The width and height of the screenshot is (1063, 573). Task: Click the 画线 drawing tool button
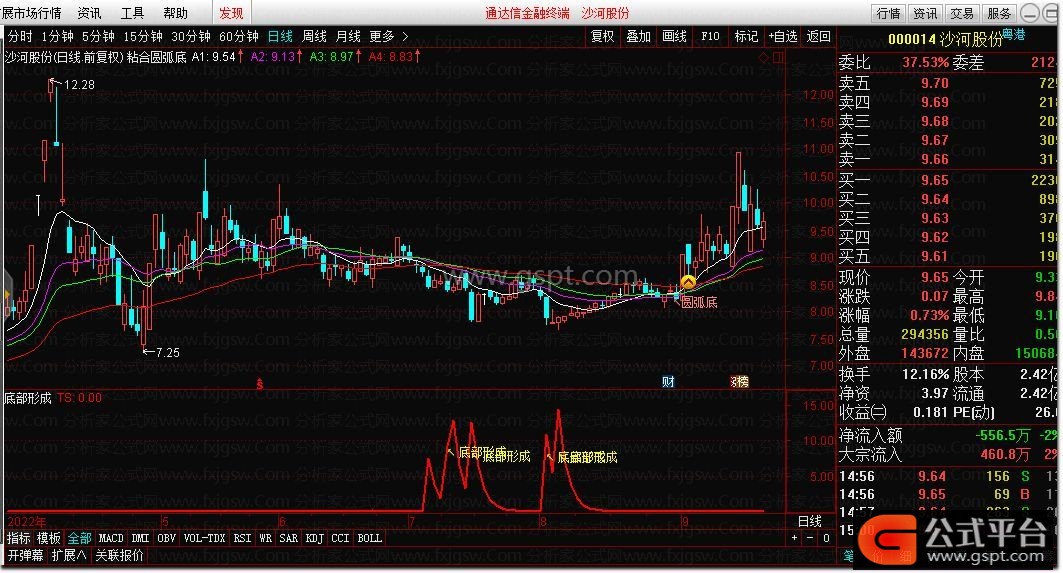click(x=675, y=36)
